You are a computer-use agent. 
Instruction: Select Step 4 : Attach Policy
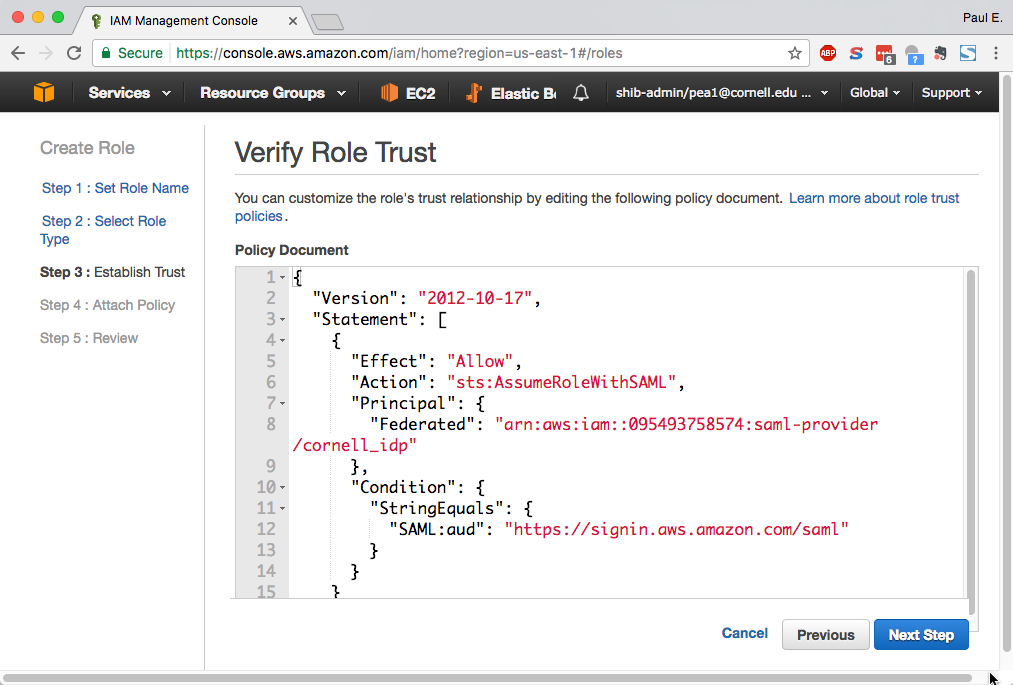[x=107, y=305]
